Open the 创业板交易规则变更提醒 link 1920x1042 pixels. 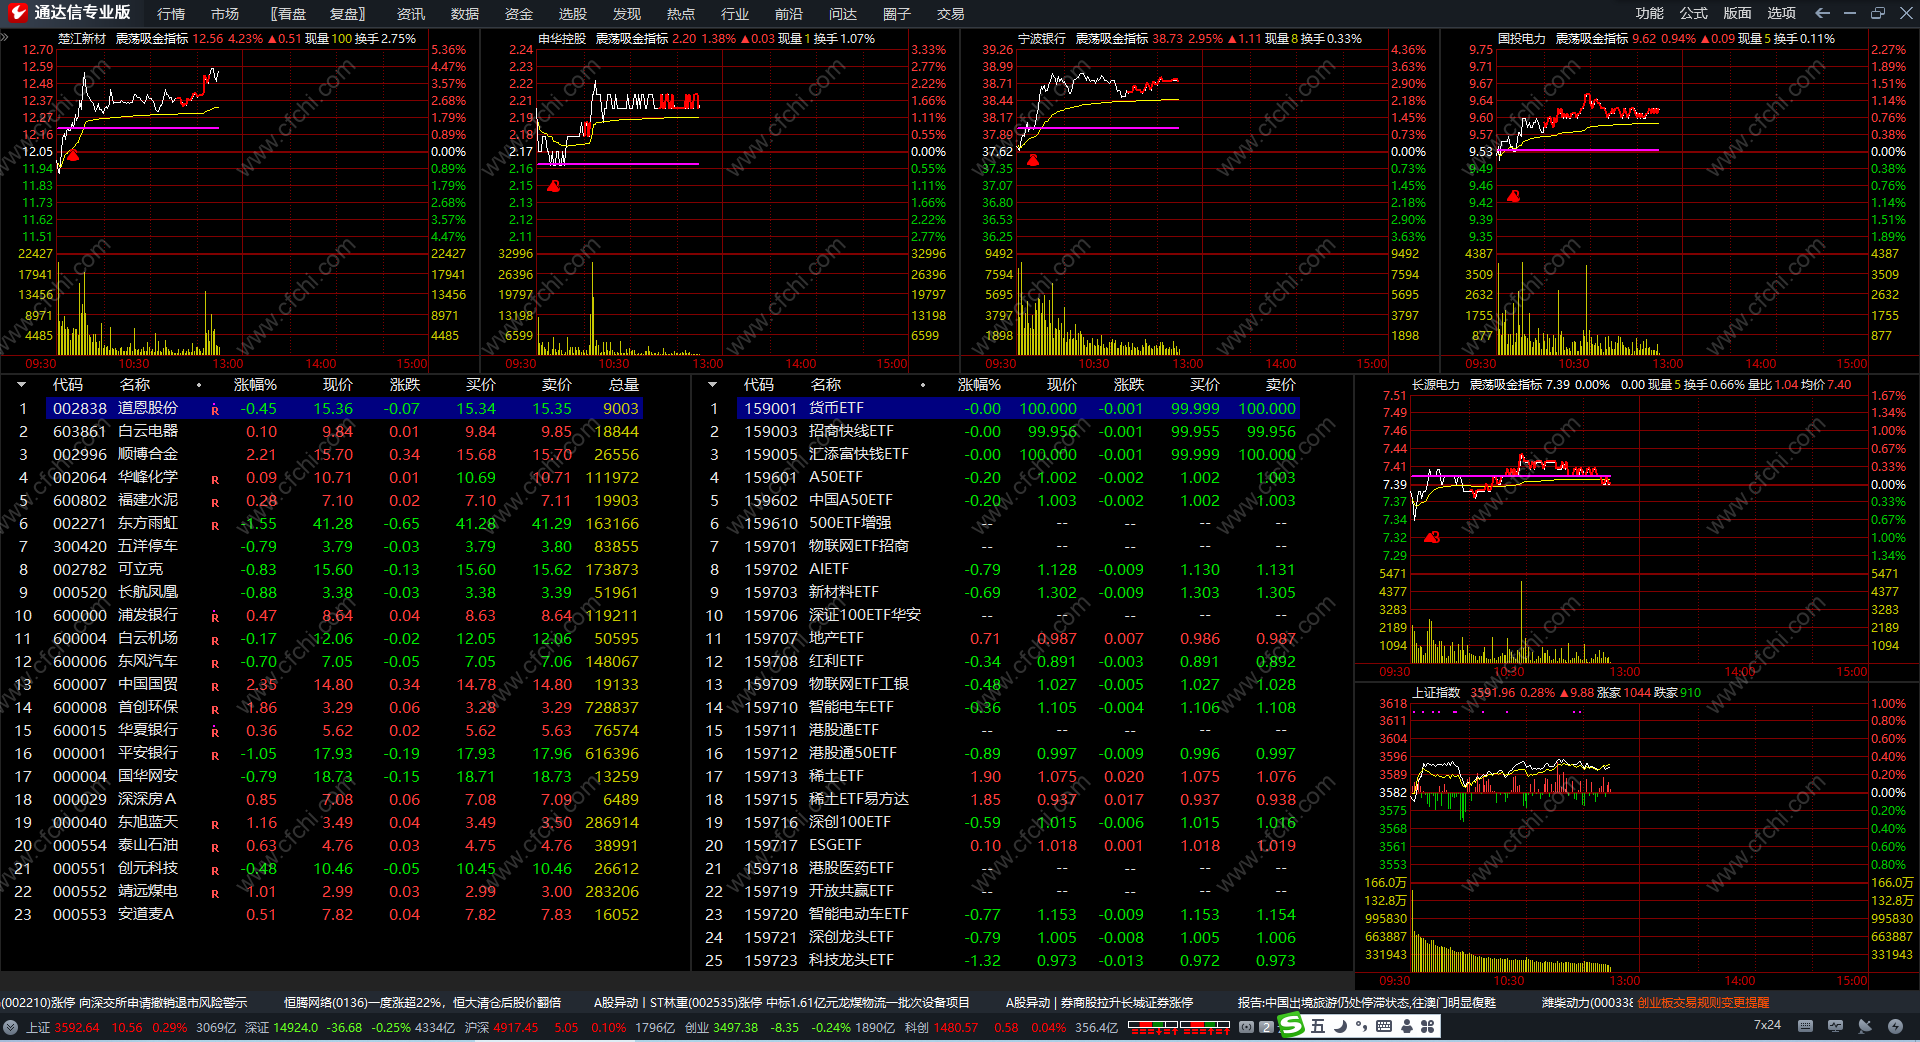1703,1002
